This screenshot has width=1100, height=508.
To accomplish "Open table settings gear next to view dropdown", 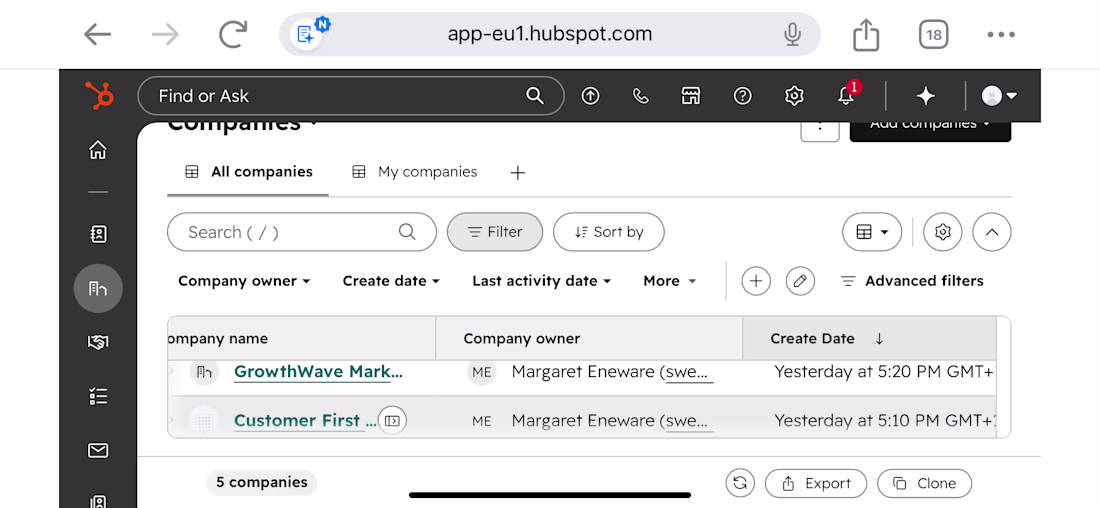I will (x=943, y=232).
